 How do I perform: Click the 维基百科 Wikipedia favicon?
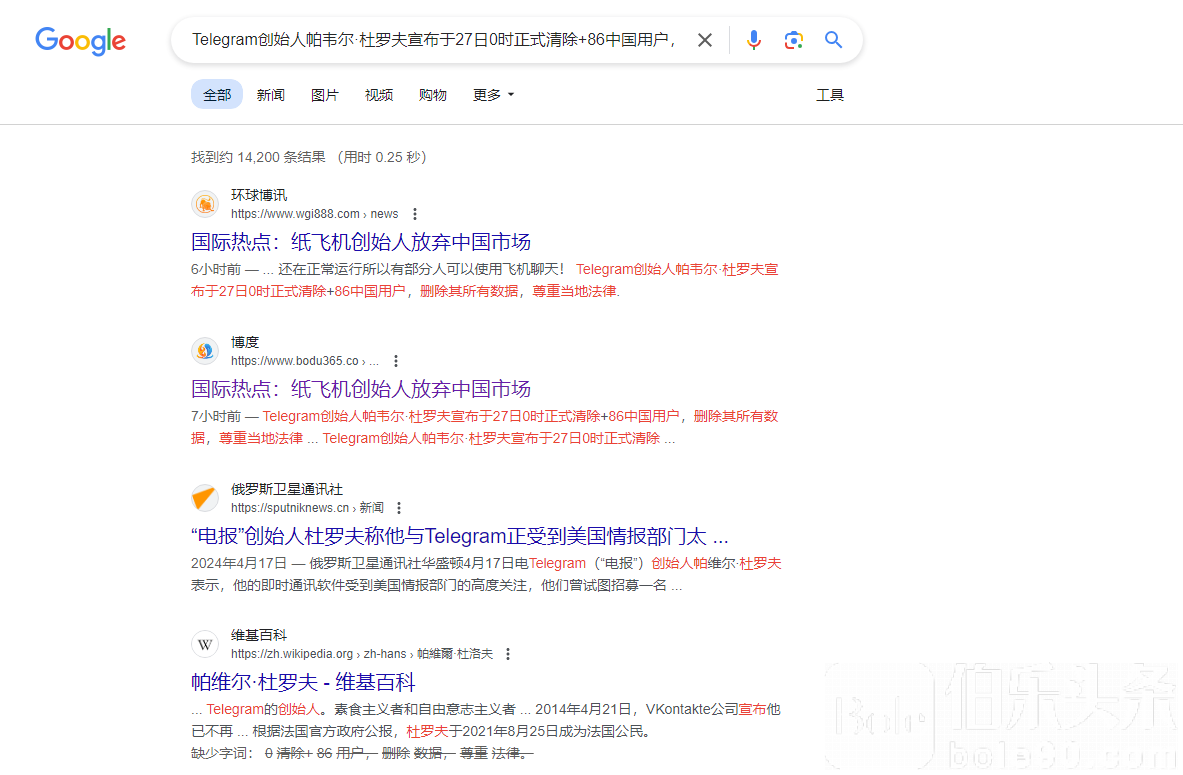204,644
